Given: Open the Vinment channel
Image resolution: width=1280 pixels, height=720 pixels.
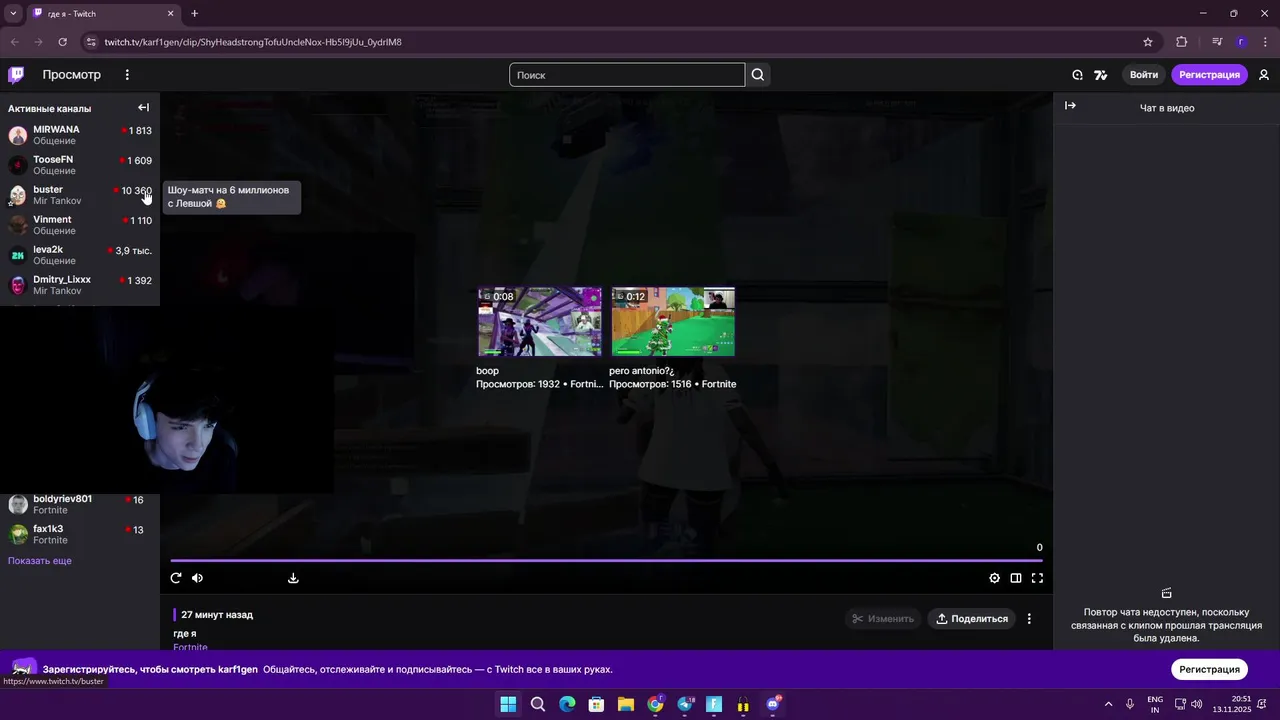Looking at the screenshot, I should 80,225.
